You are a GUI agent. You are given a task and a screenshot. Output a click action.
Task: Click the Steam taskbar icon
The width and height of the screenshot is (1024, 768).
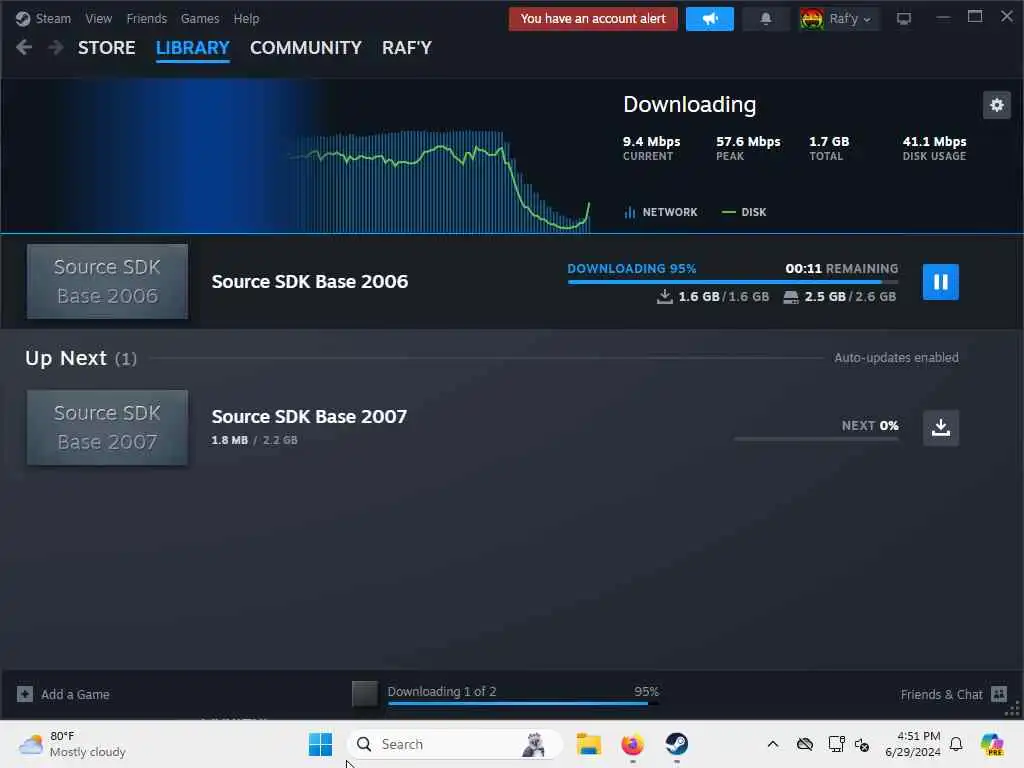(677, 744)
